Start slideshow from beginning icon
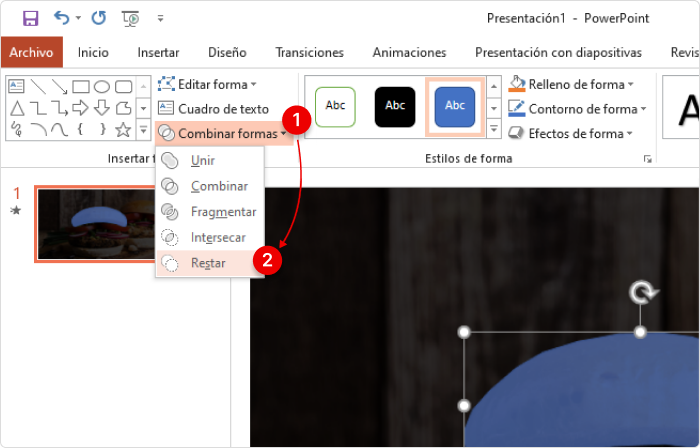 point(130,18)
